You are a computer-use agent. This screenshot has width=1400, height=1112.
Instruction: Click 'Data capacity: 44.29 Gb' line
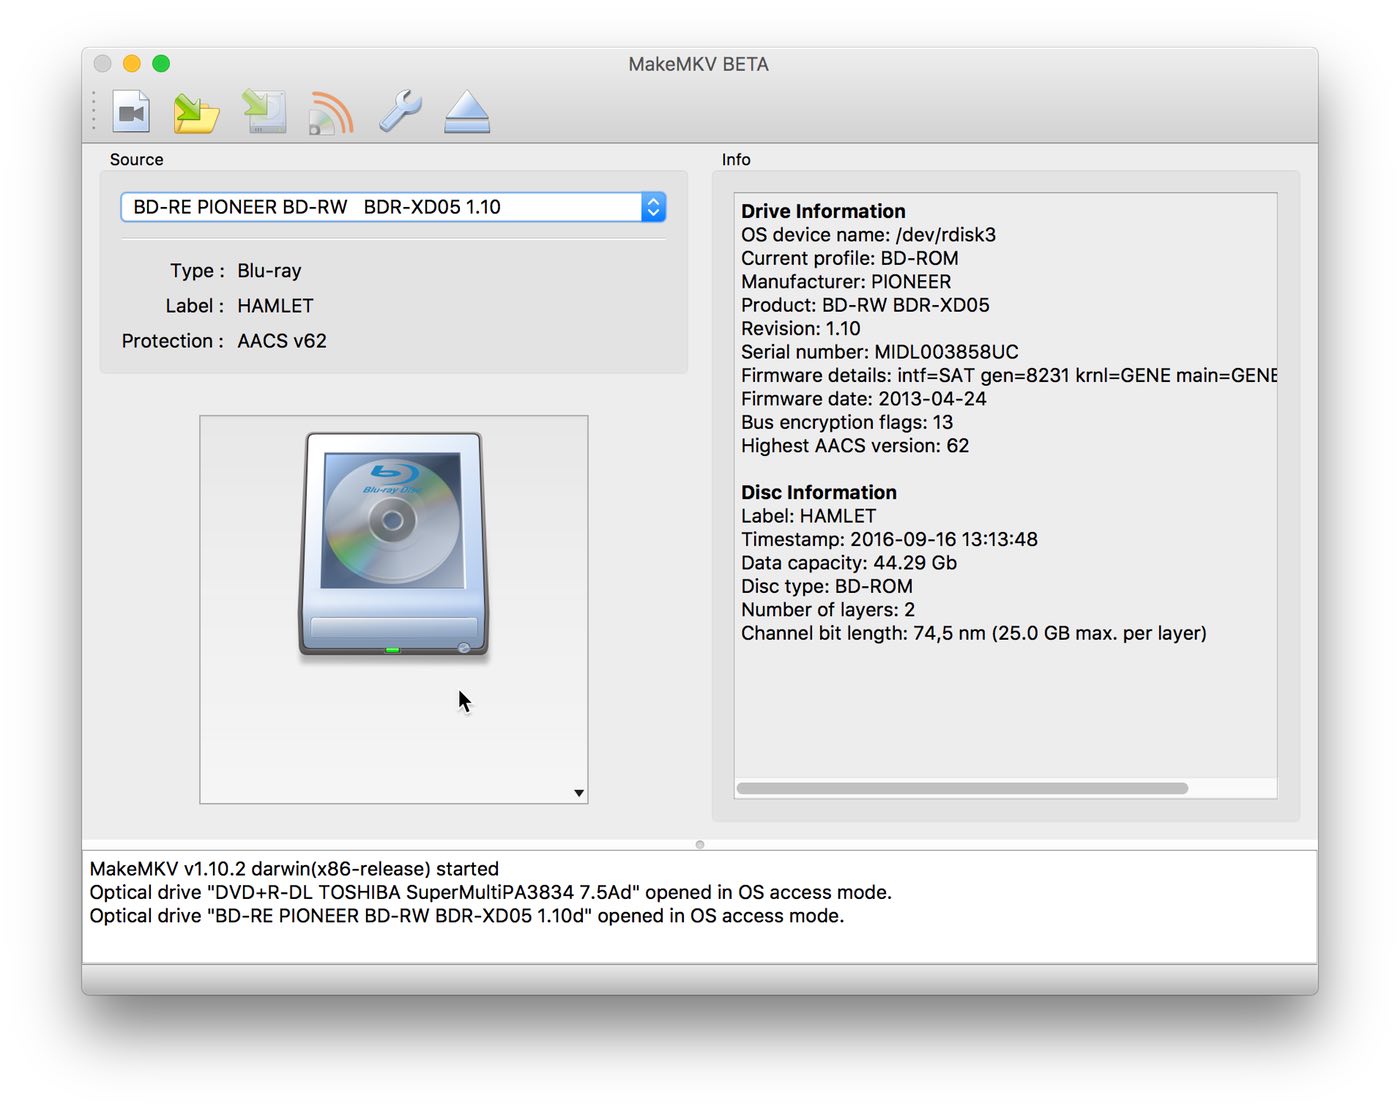click(849, 563)
